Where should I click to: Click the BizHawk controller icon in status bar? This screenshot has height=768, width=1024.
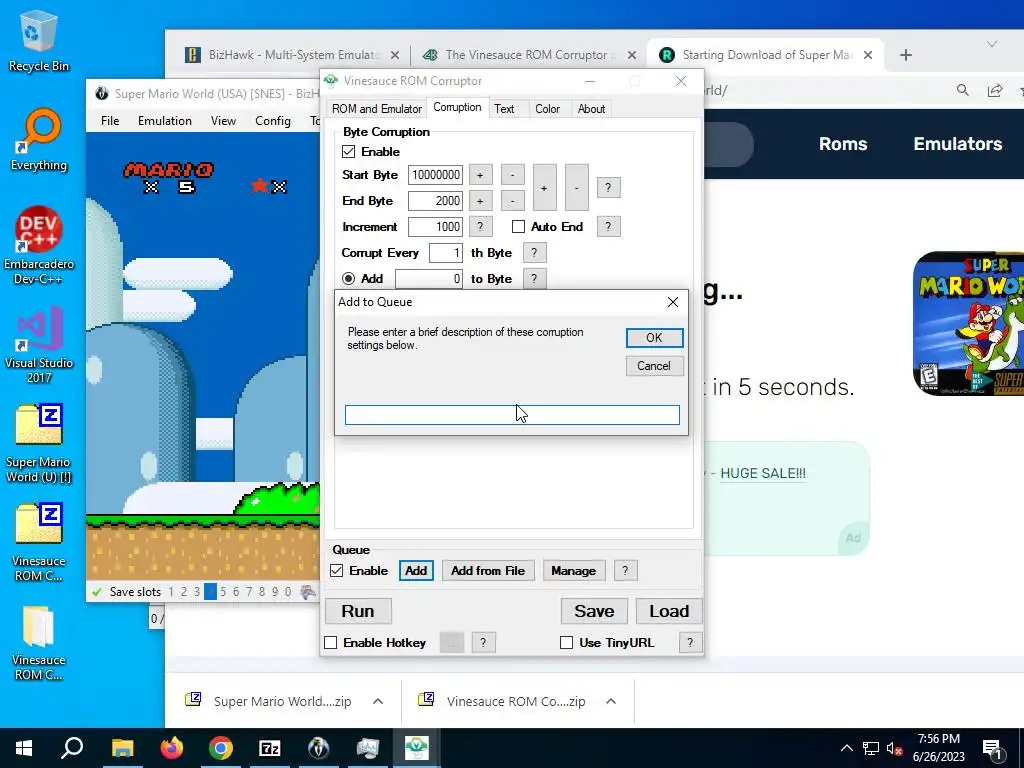click(308, 592)
